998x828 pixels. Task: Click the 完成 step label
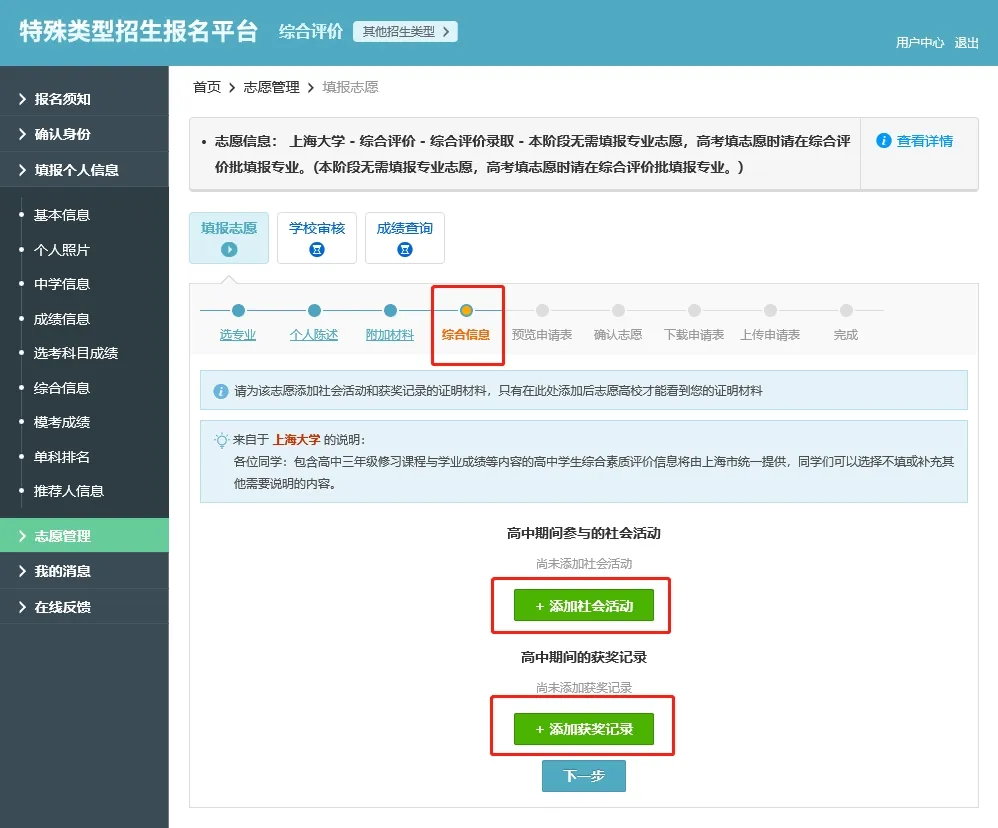(846, 335)
